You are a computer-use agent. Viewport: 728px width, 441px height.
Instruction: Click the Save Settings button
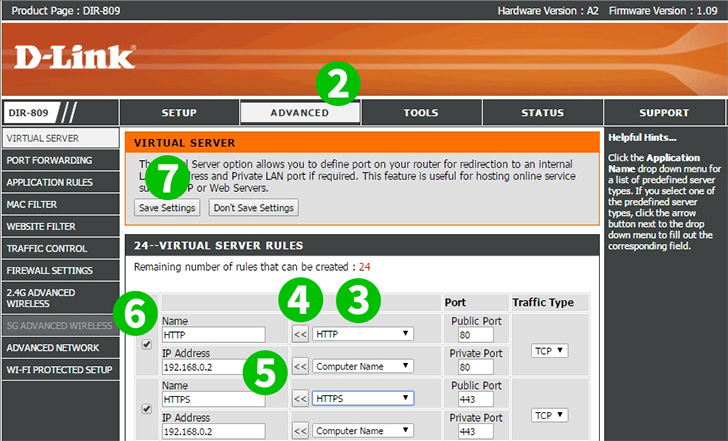click(167, 208)
